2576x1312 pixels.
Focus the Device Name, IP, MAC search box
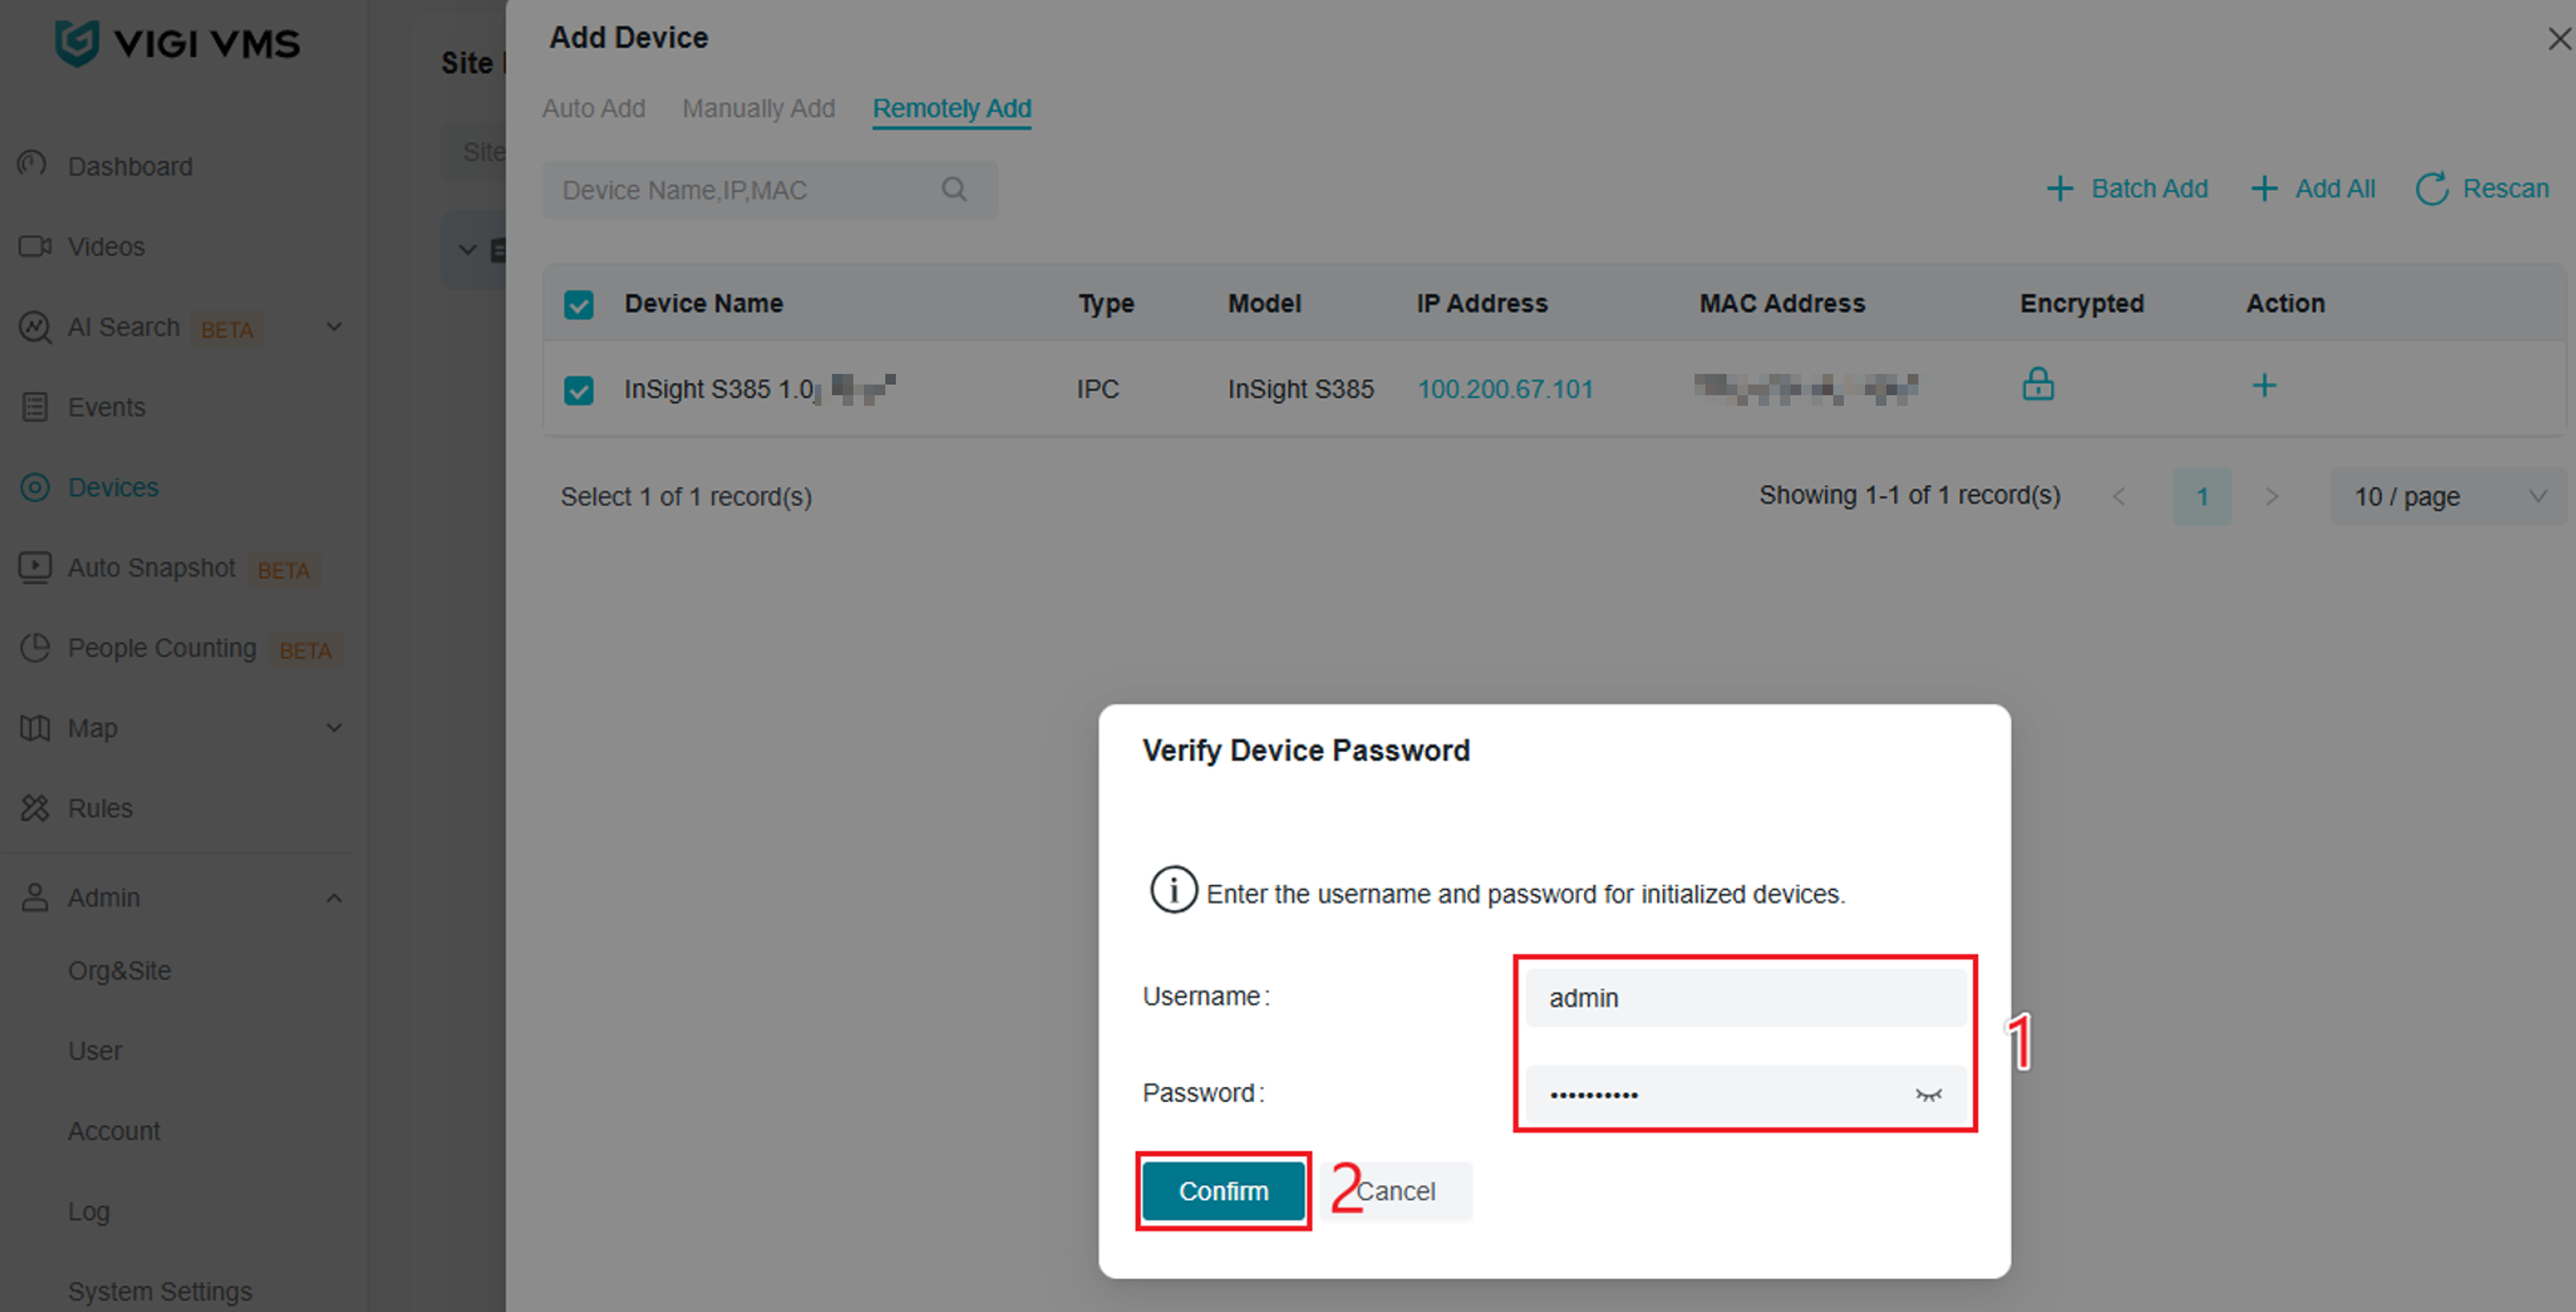(x=770, y=189)
